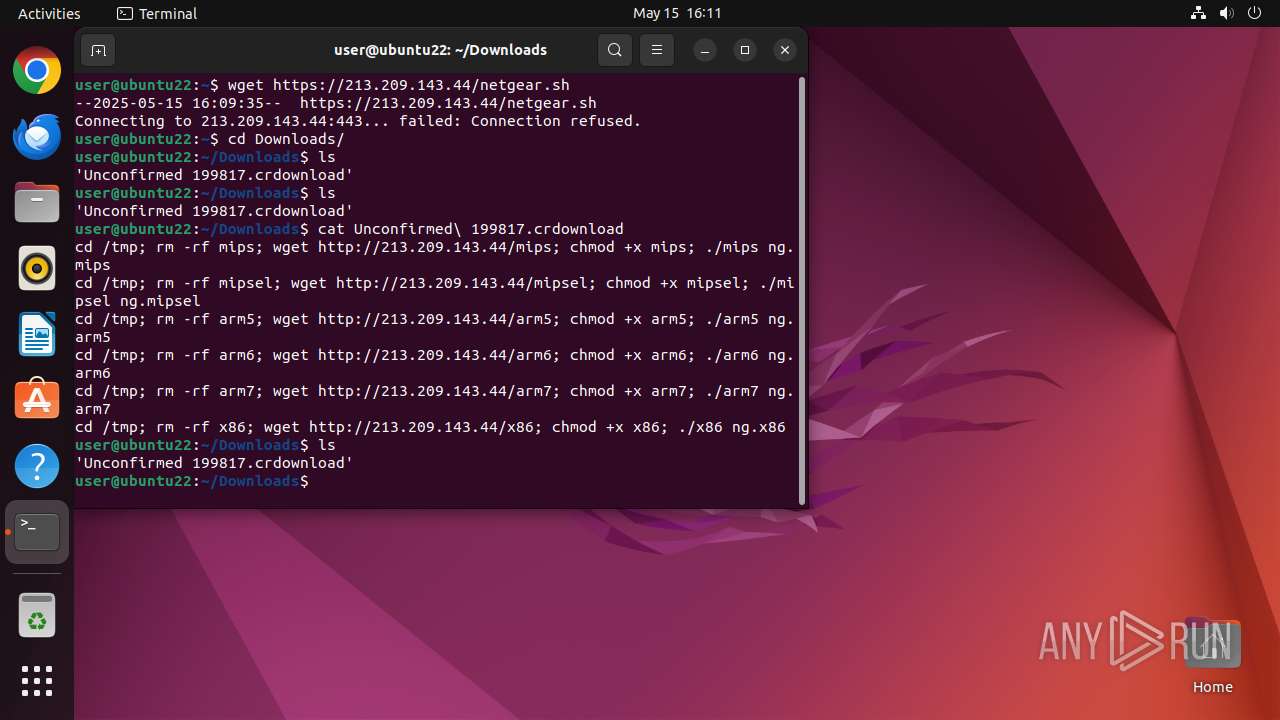Show the applications grid
Screen dimensions: 1280x720
[37, 681]
